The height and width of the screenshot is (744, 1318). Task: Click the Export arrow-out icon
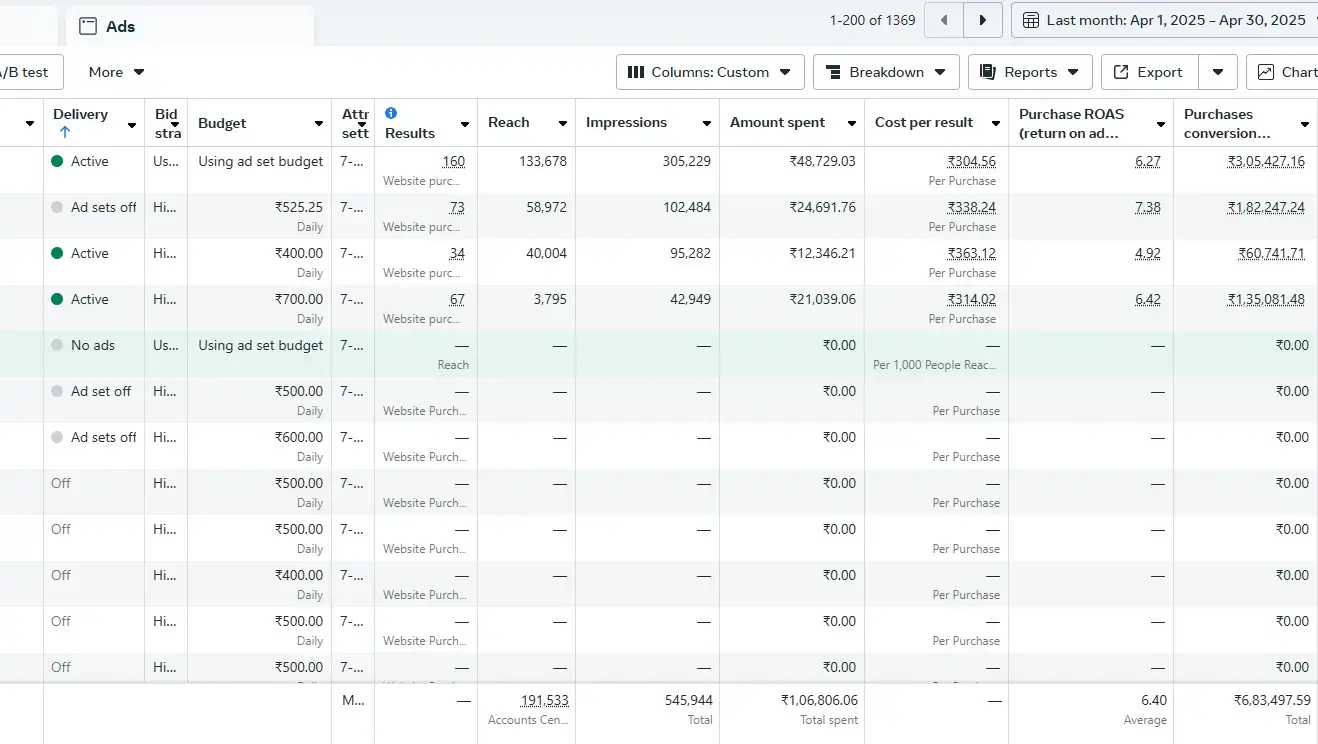[x=1121, y=72]
